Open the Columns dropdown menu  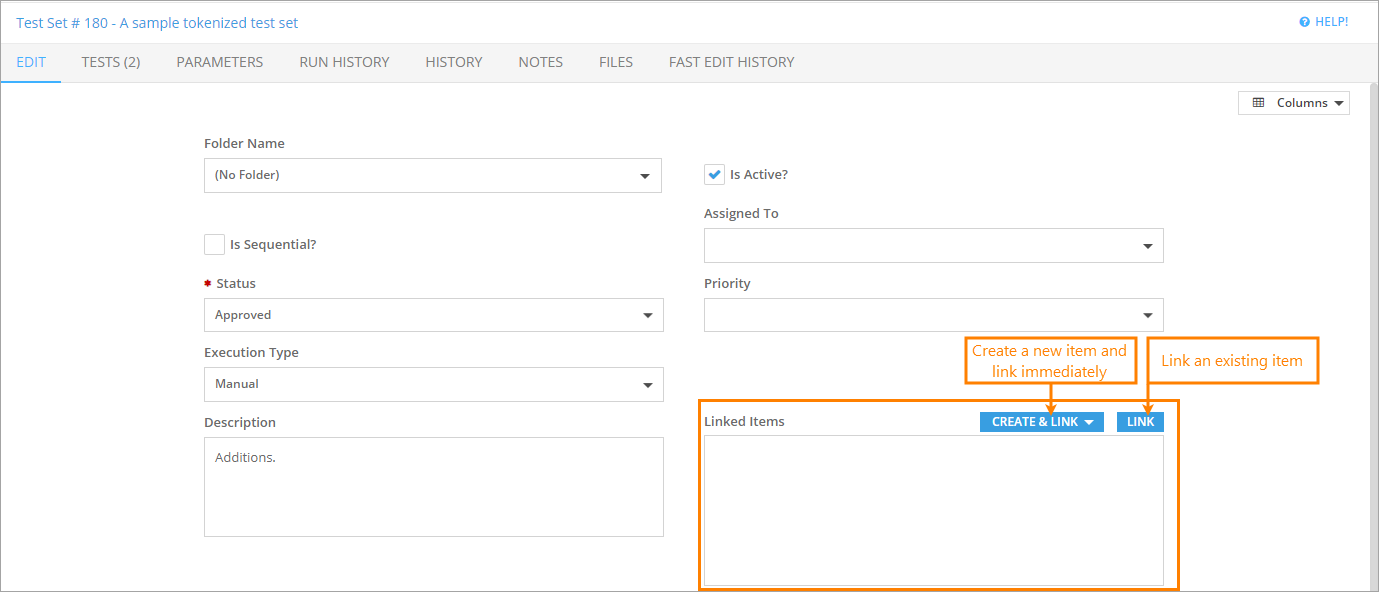(x=1294, y=103)
